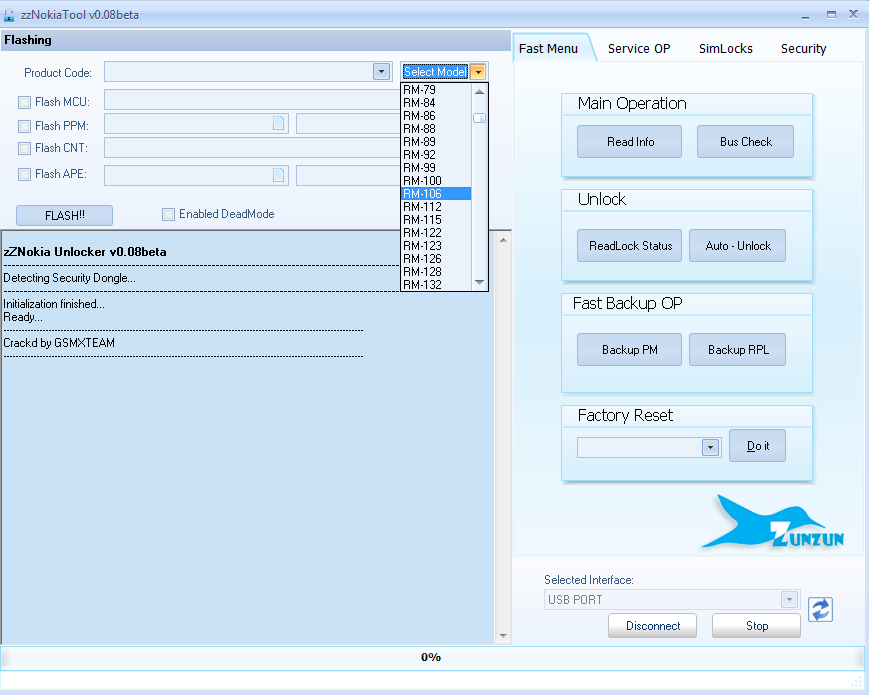Select RM-84 from model list

point(436,103)
